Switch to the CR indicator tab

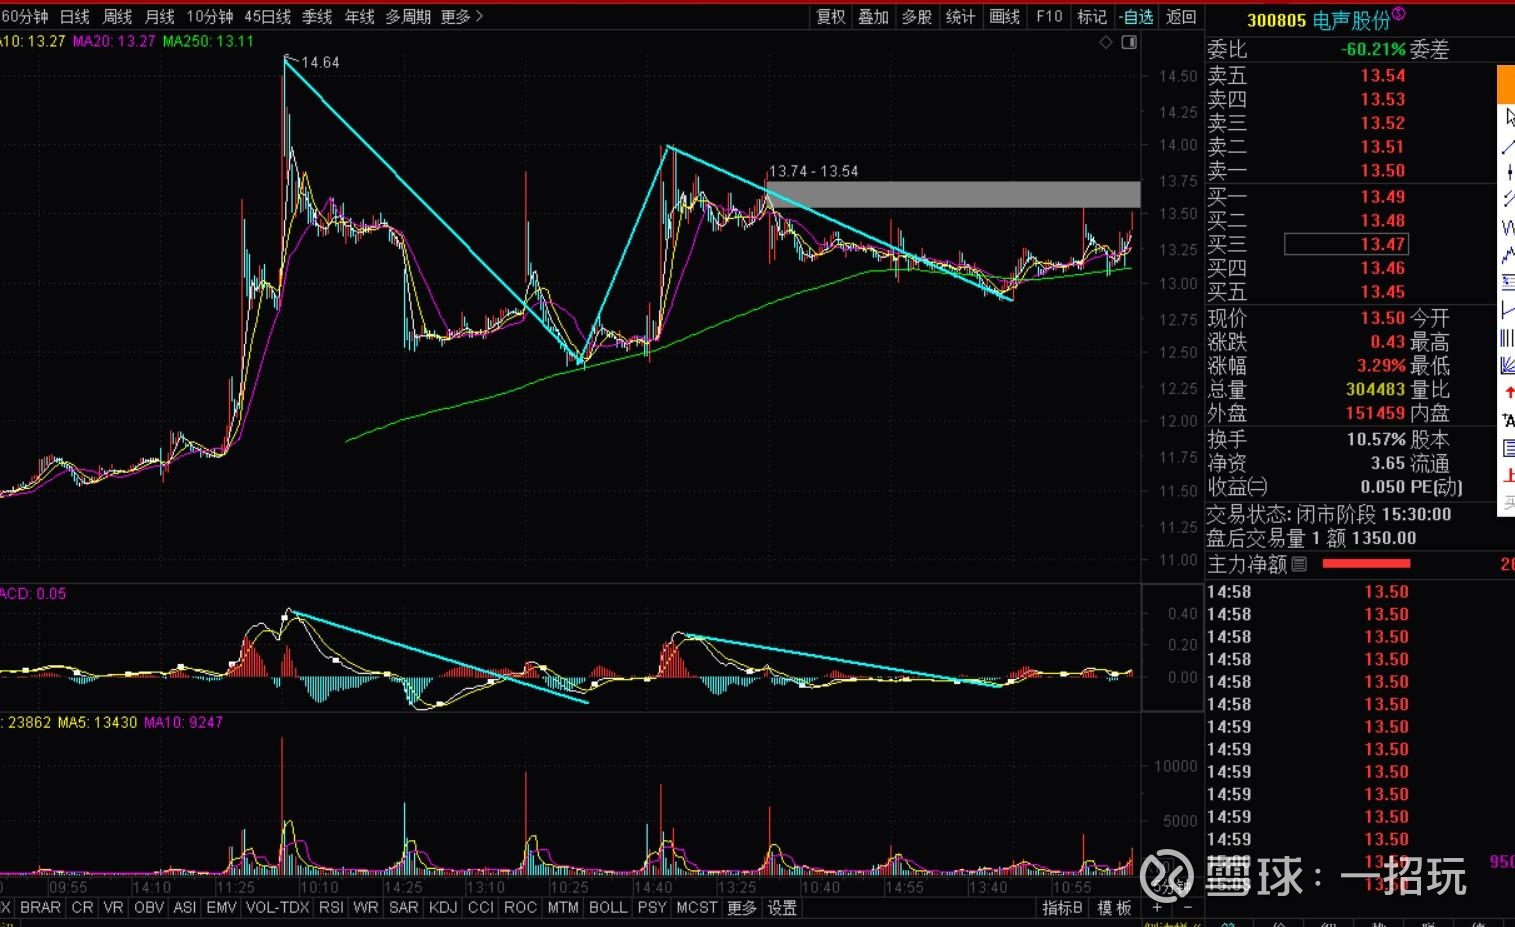82,908
